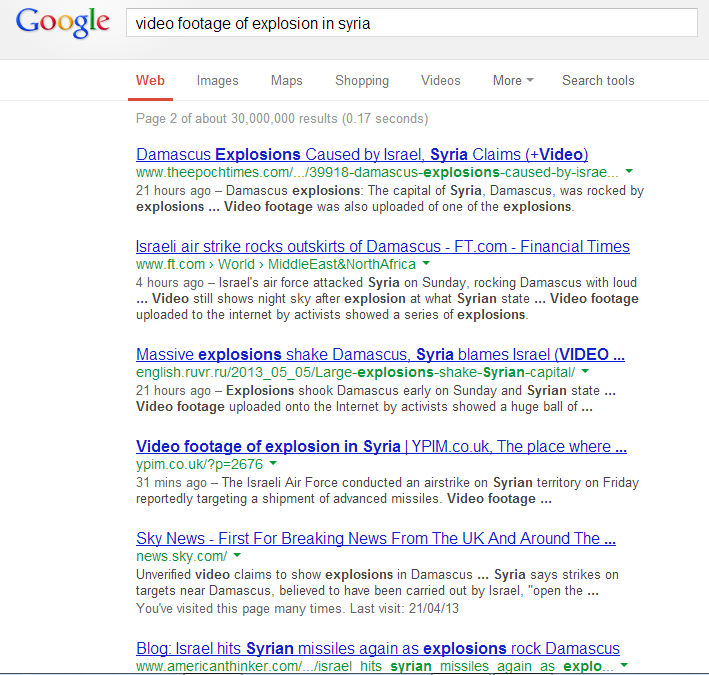Click the 'Unverified video claims' Sky News snippet
Viewport: 709px width, 675px height.
pos(377,582)
